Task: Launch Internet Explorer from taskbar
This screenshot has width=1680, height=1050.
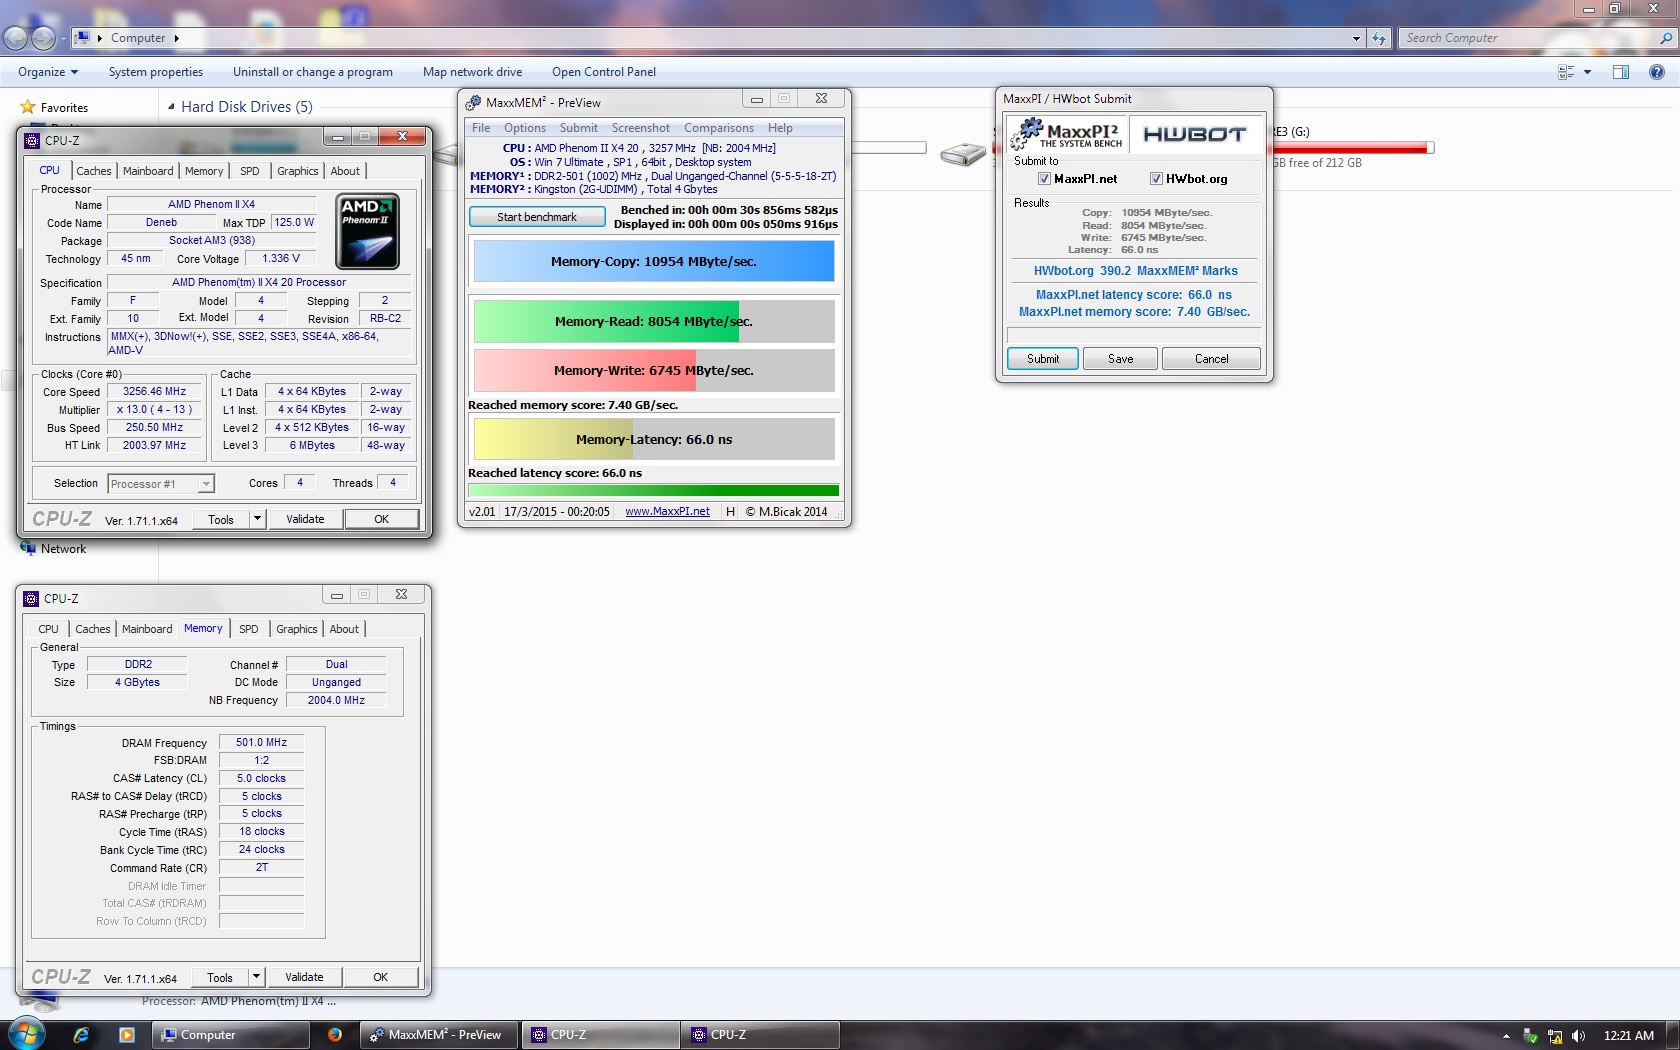Action: coord(82,1035)
